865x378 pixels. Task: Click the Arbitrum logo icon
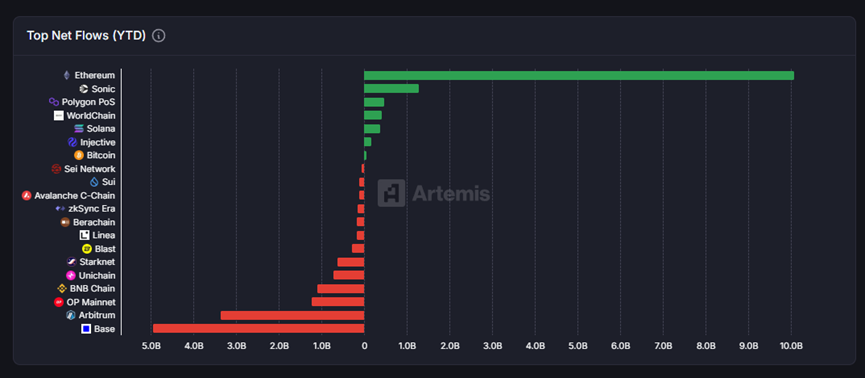click(x=71, y=316)
